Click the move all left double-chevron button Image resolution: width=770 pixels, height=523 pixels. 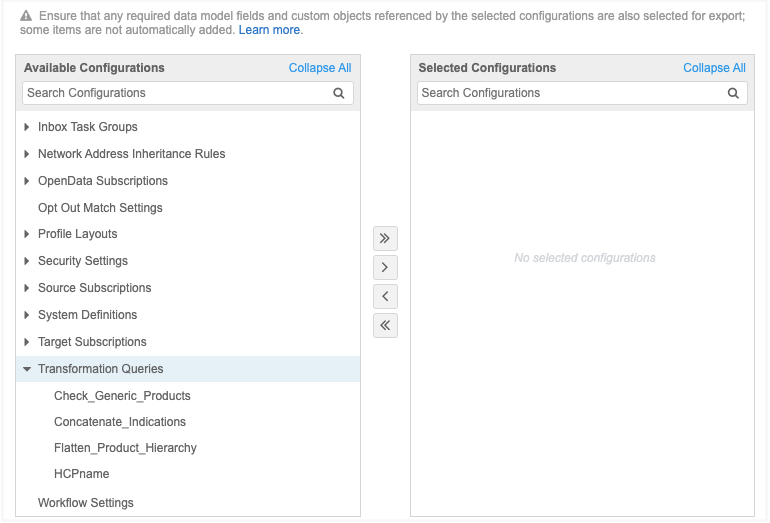[385, 325]
